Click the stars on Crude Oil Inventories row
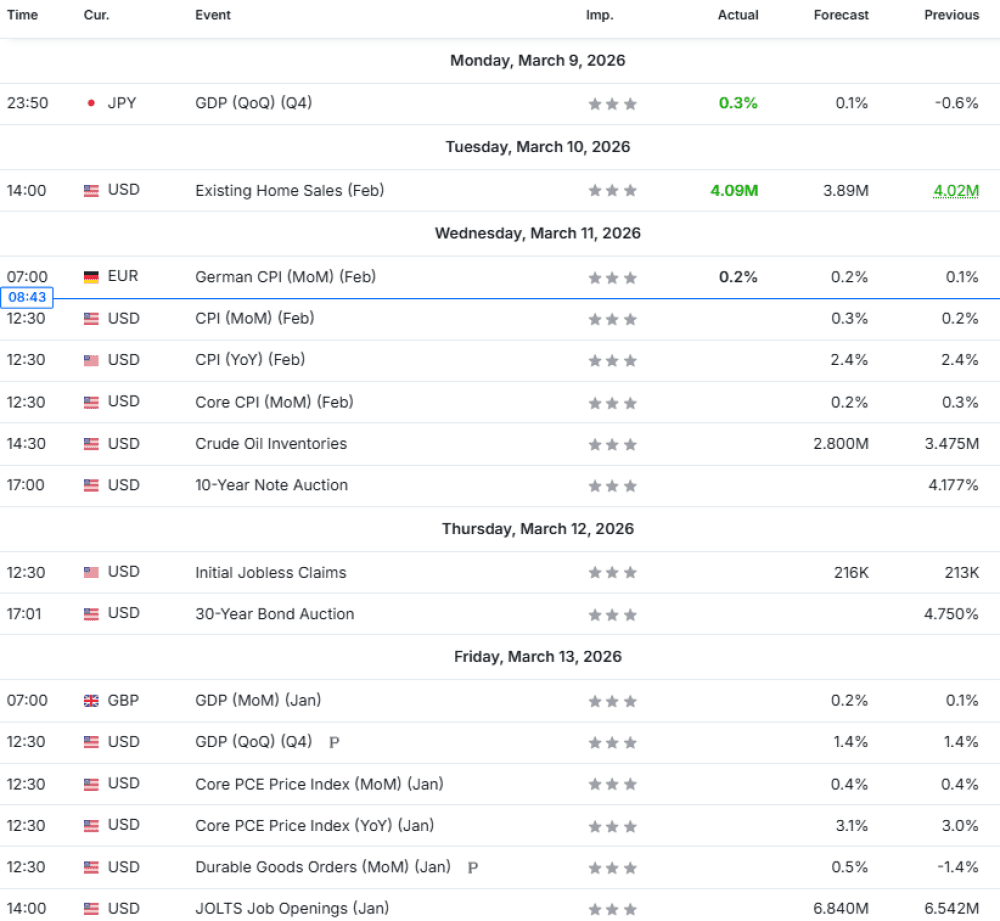Image resolution: width=1000 pixels, height=921 pixels. pyautogui.click(x=611, y=444)
